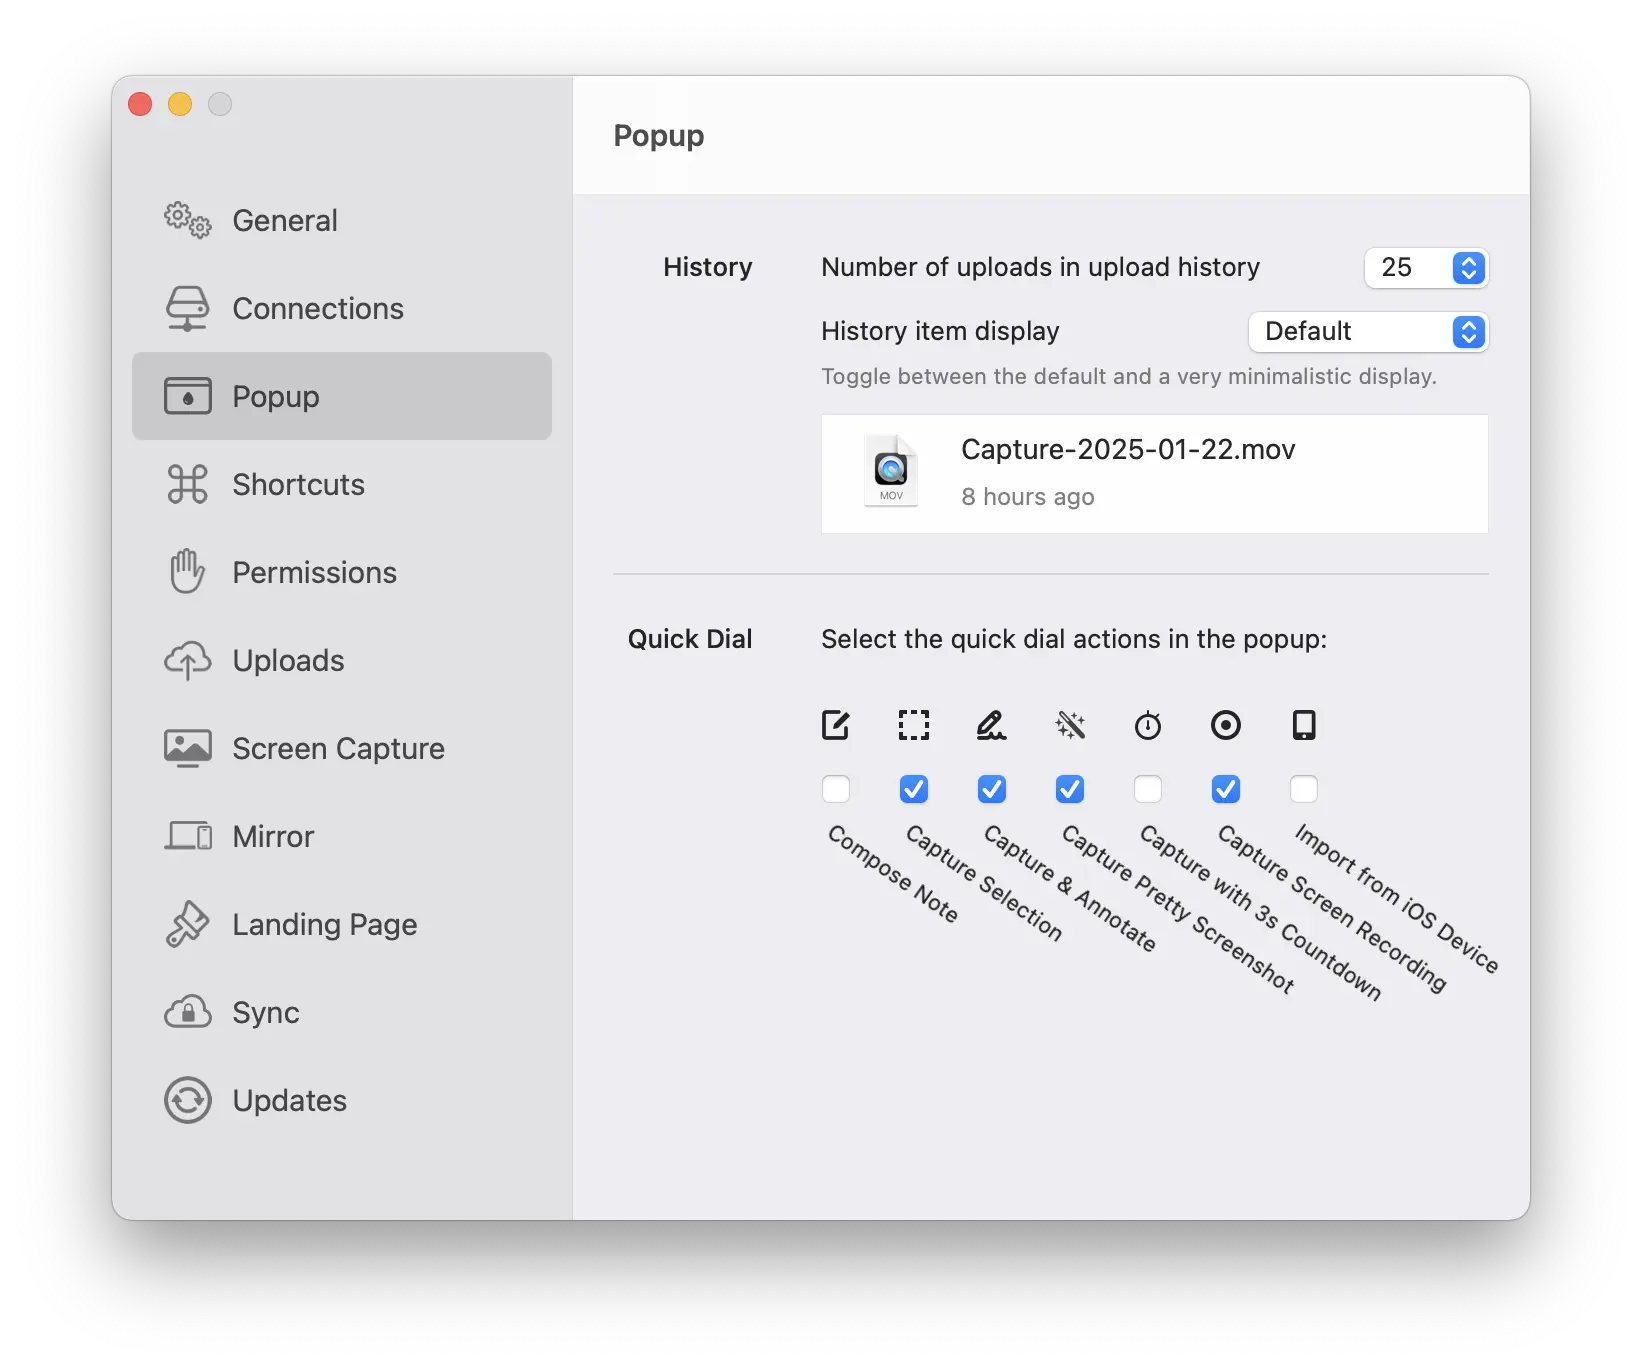1642x1368 pixels.
Task: Click the Import from iOS Device icon
Action: click(1303, 725)
